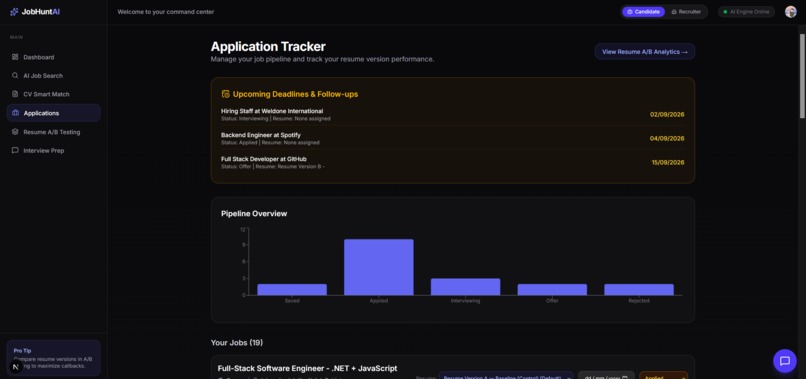Click JobHuntAI brand name
Screen dimensions: 806x379
click(41, 12)
